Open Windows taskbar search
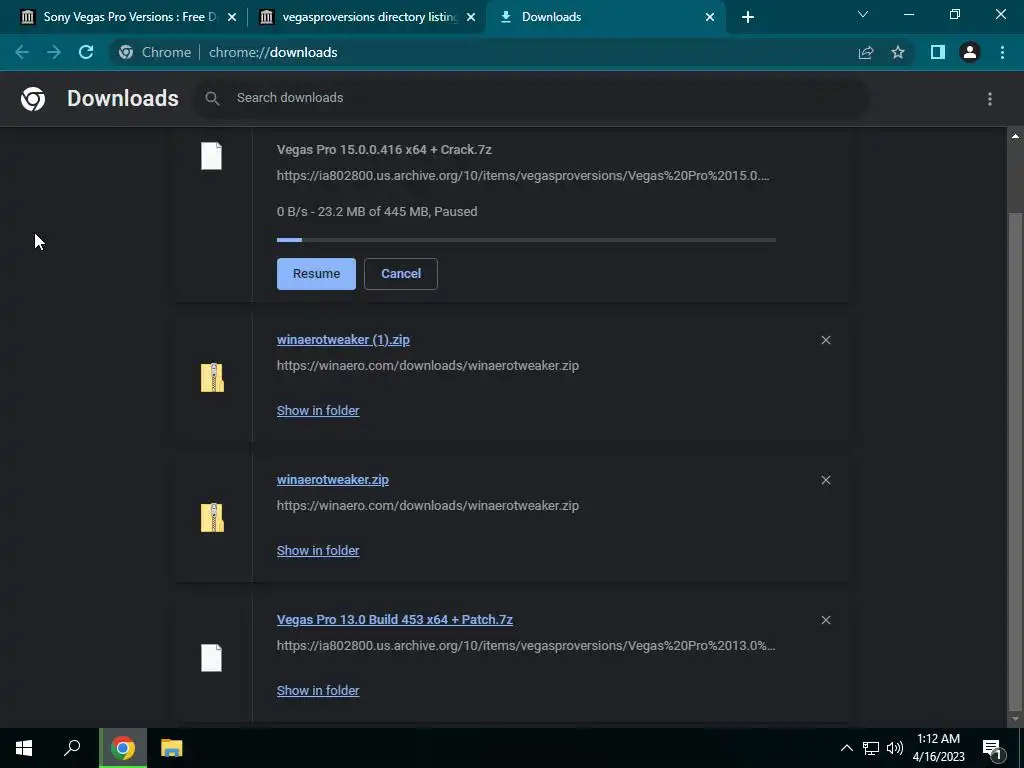The width and height of the screenshot is (1024, 768). (72, 748)
